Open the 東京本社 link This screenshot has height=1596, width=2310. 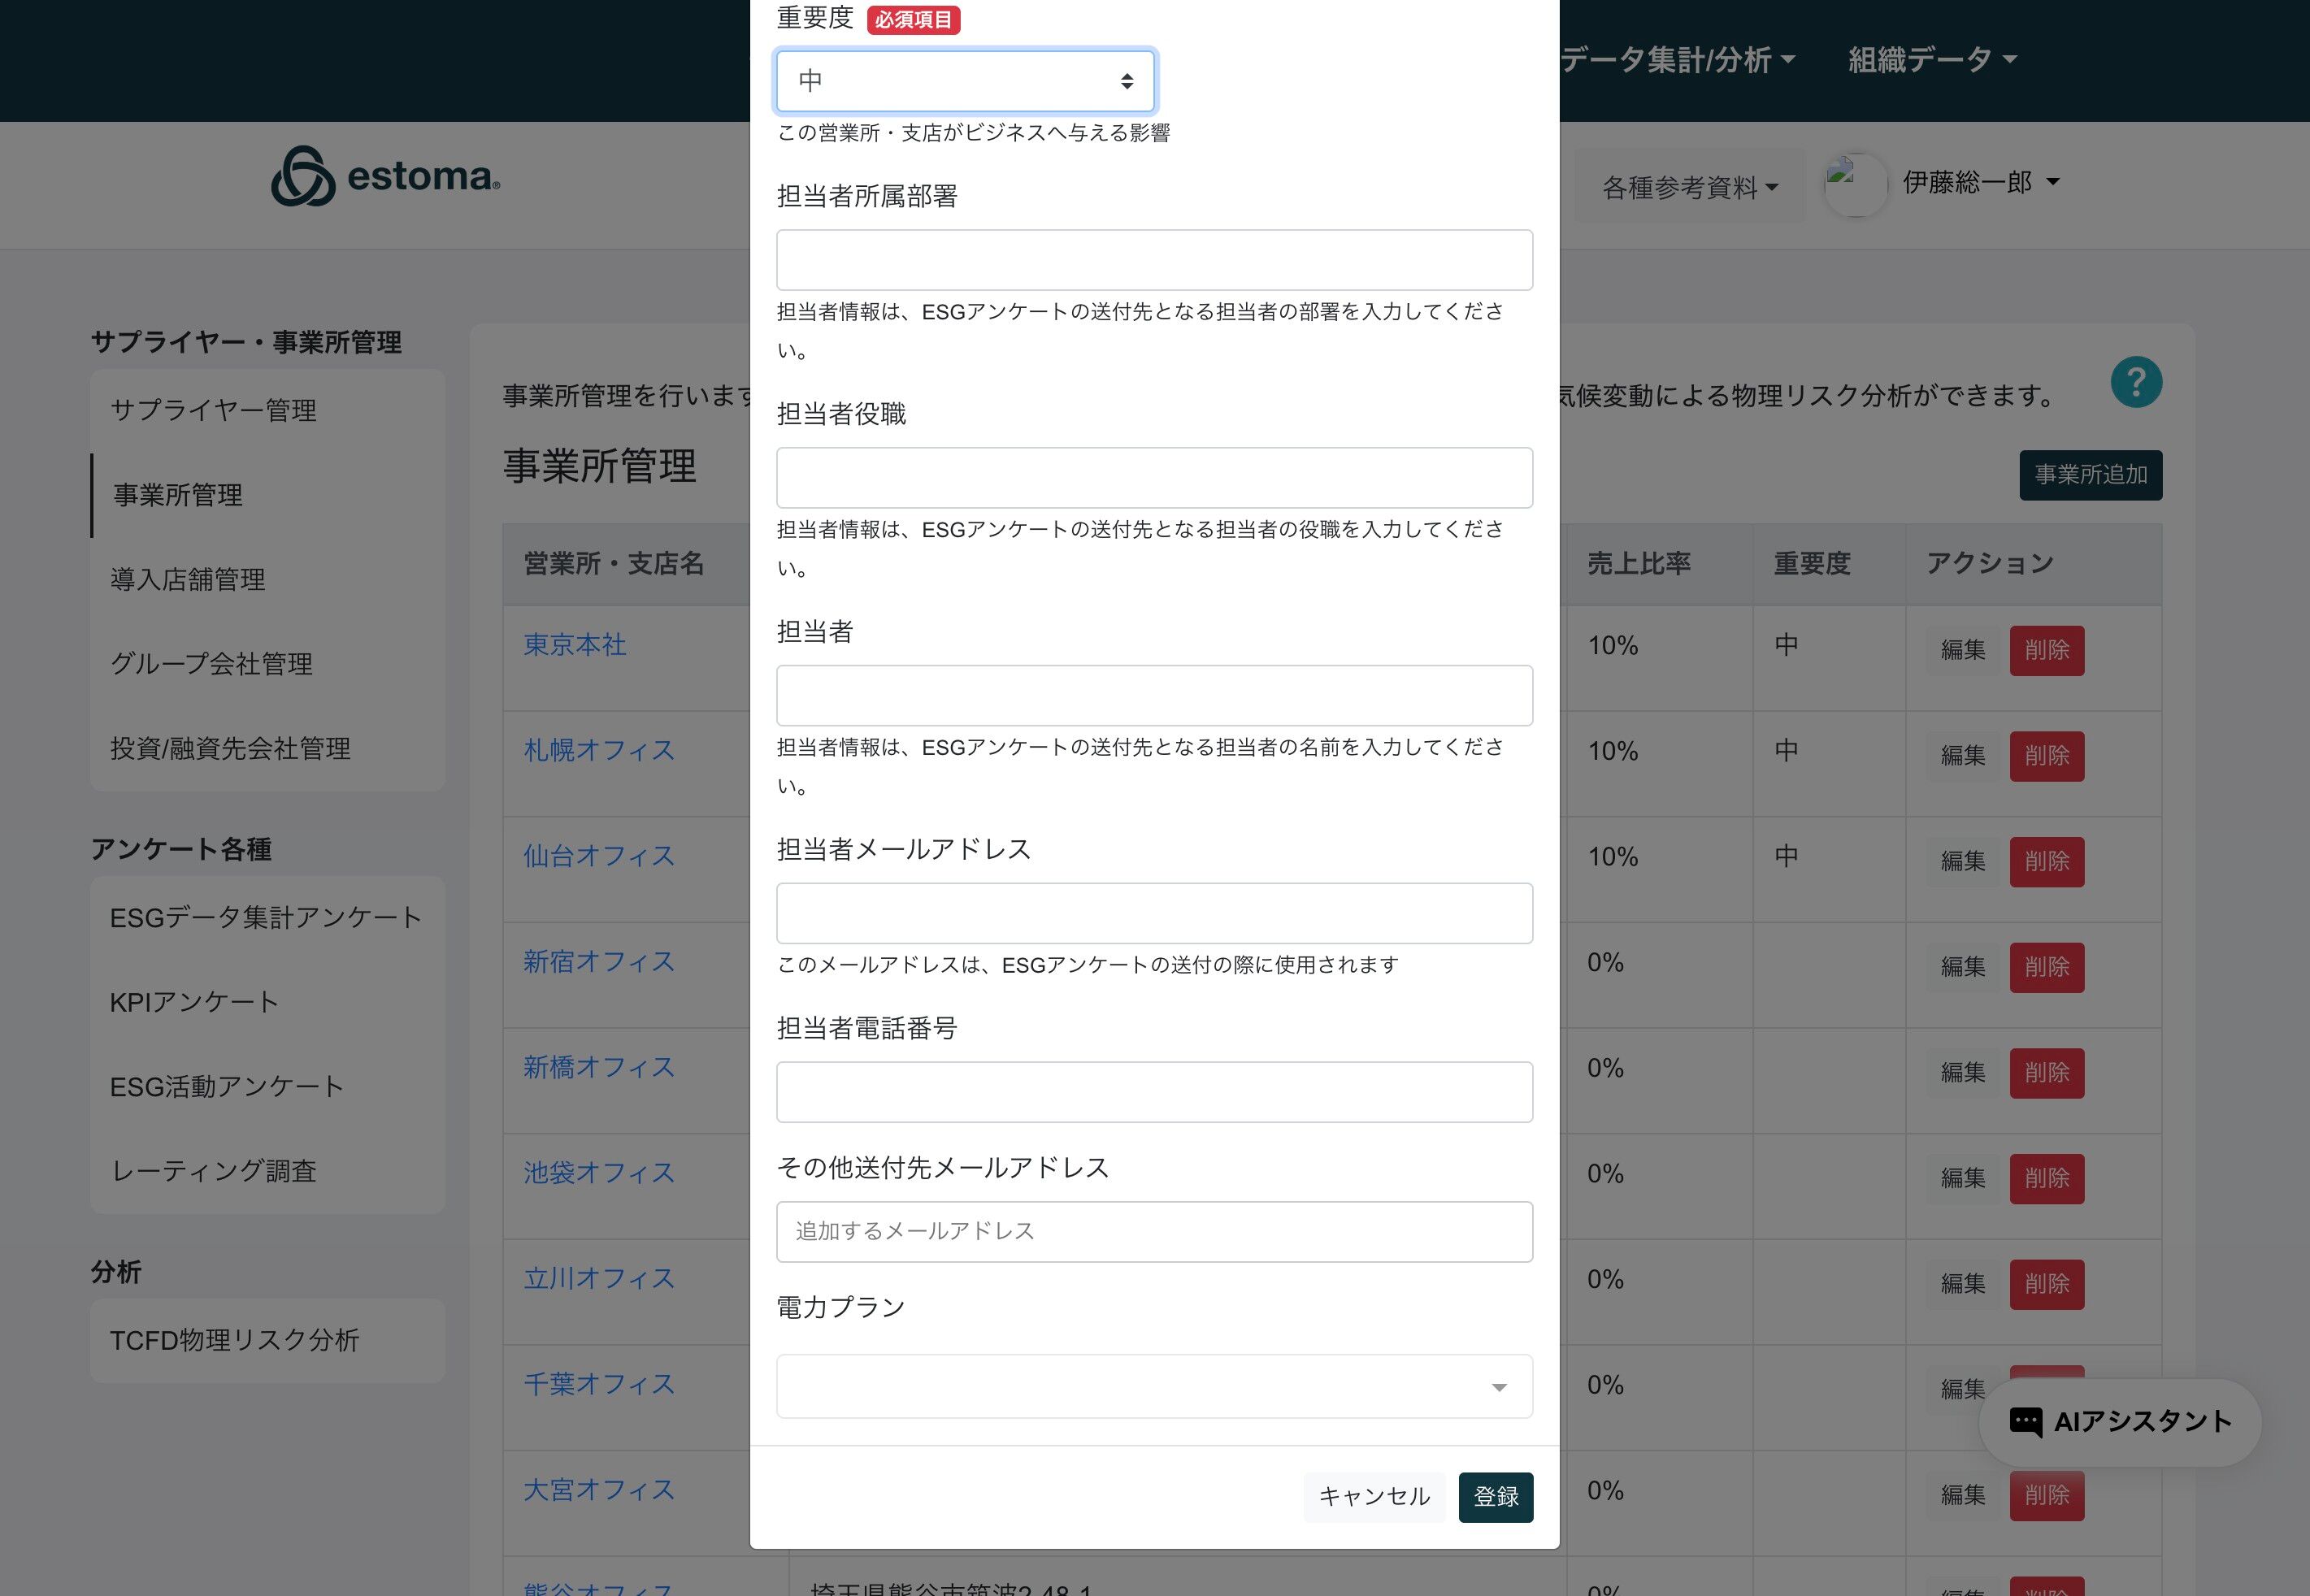coord(575,645)
